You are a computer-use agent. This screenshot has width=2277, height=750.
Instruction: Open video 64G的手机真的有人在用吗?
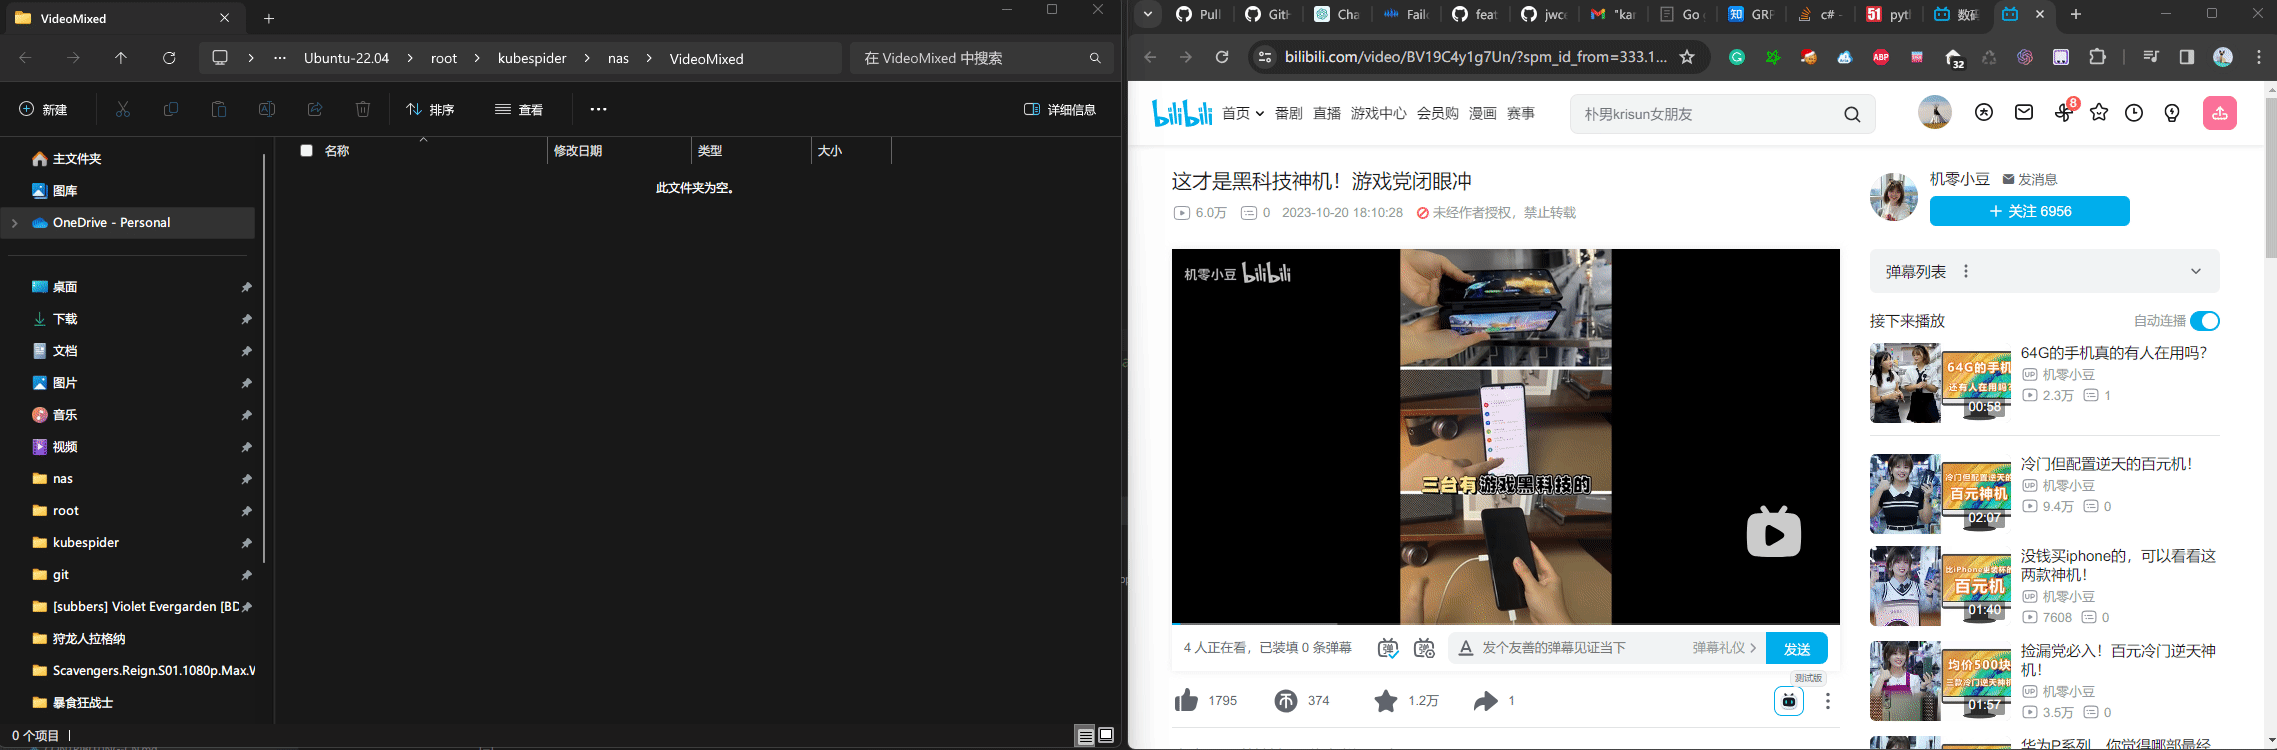2114,352
